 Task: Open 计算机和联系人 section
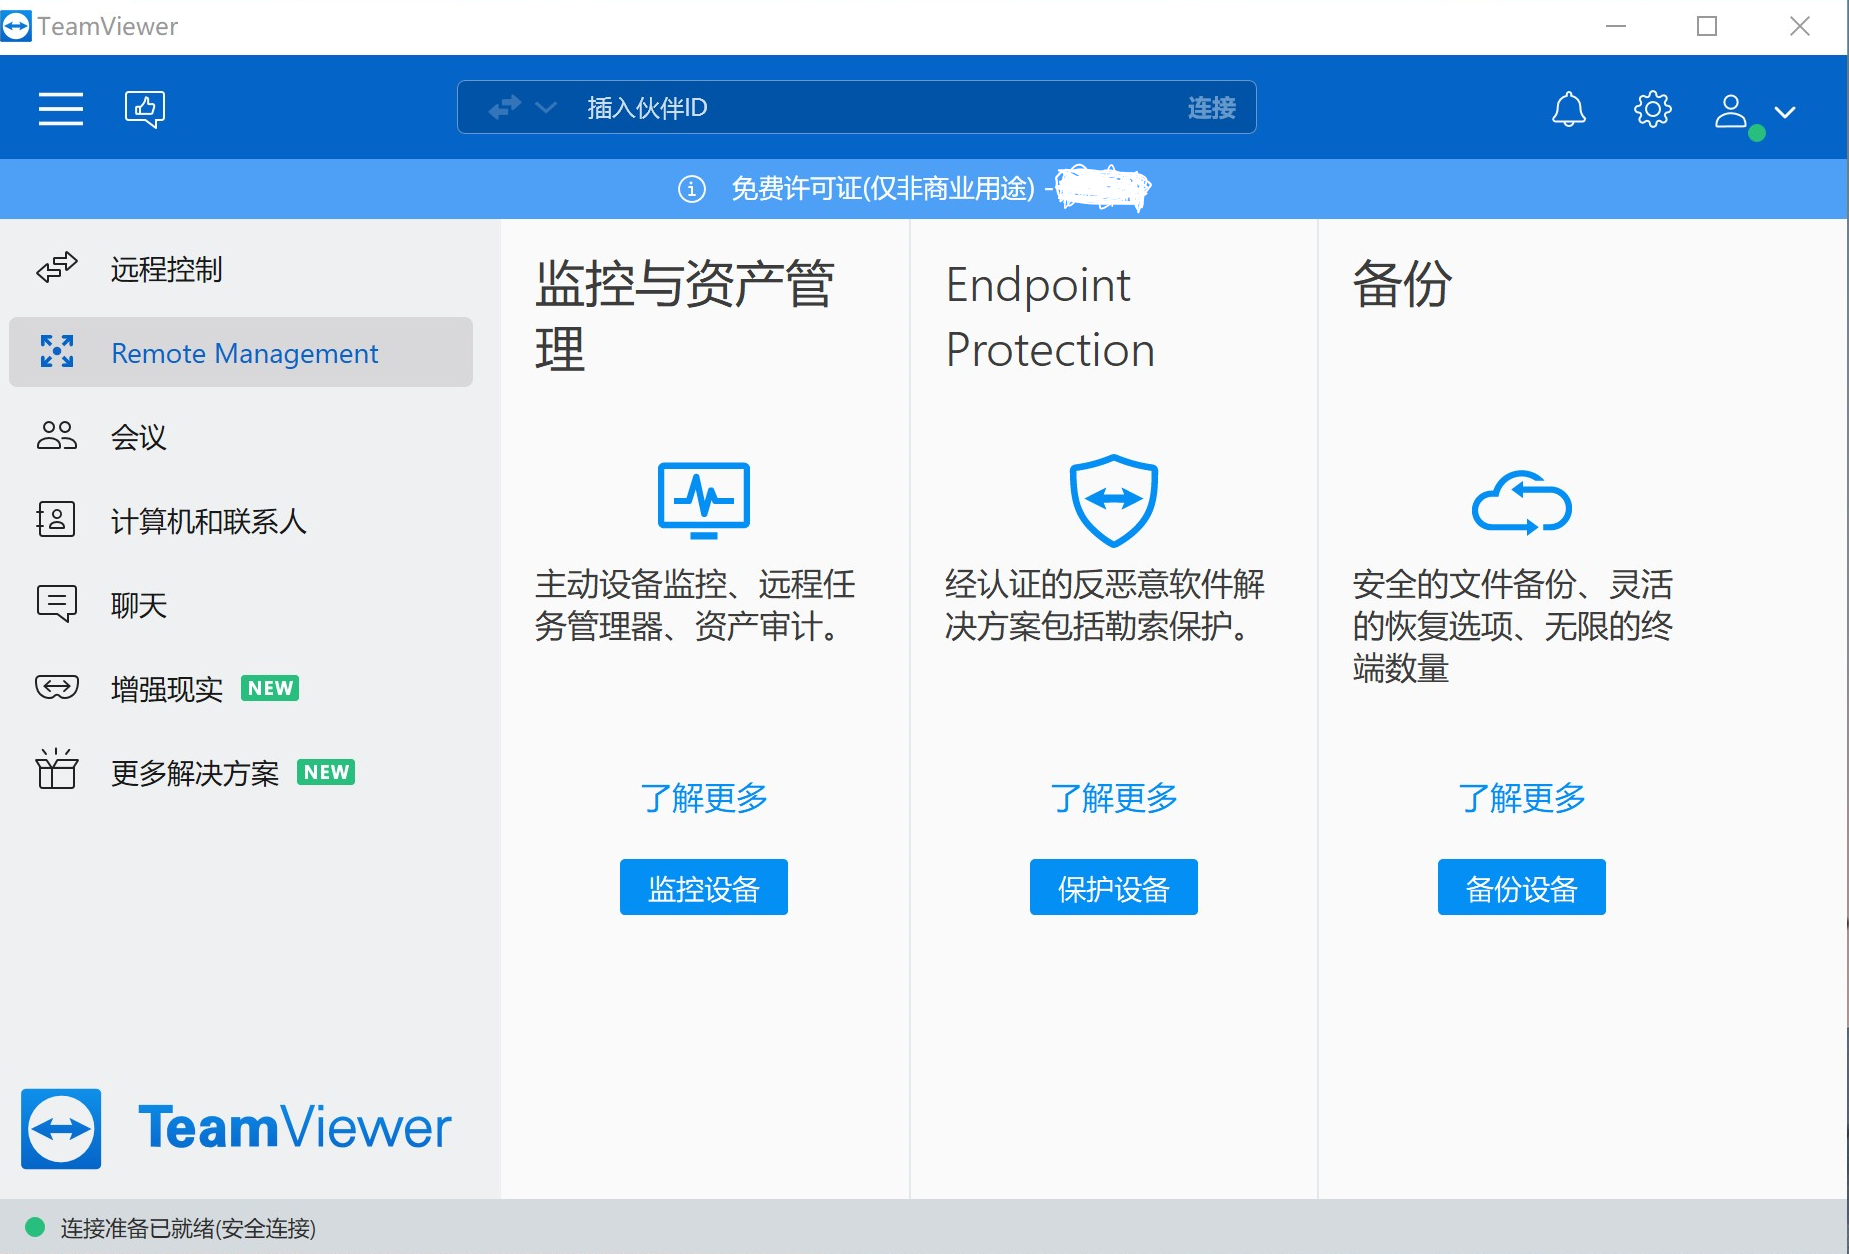[240, 521]
